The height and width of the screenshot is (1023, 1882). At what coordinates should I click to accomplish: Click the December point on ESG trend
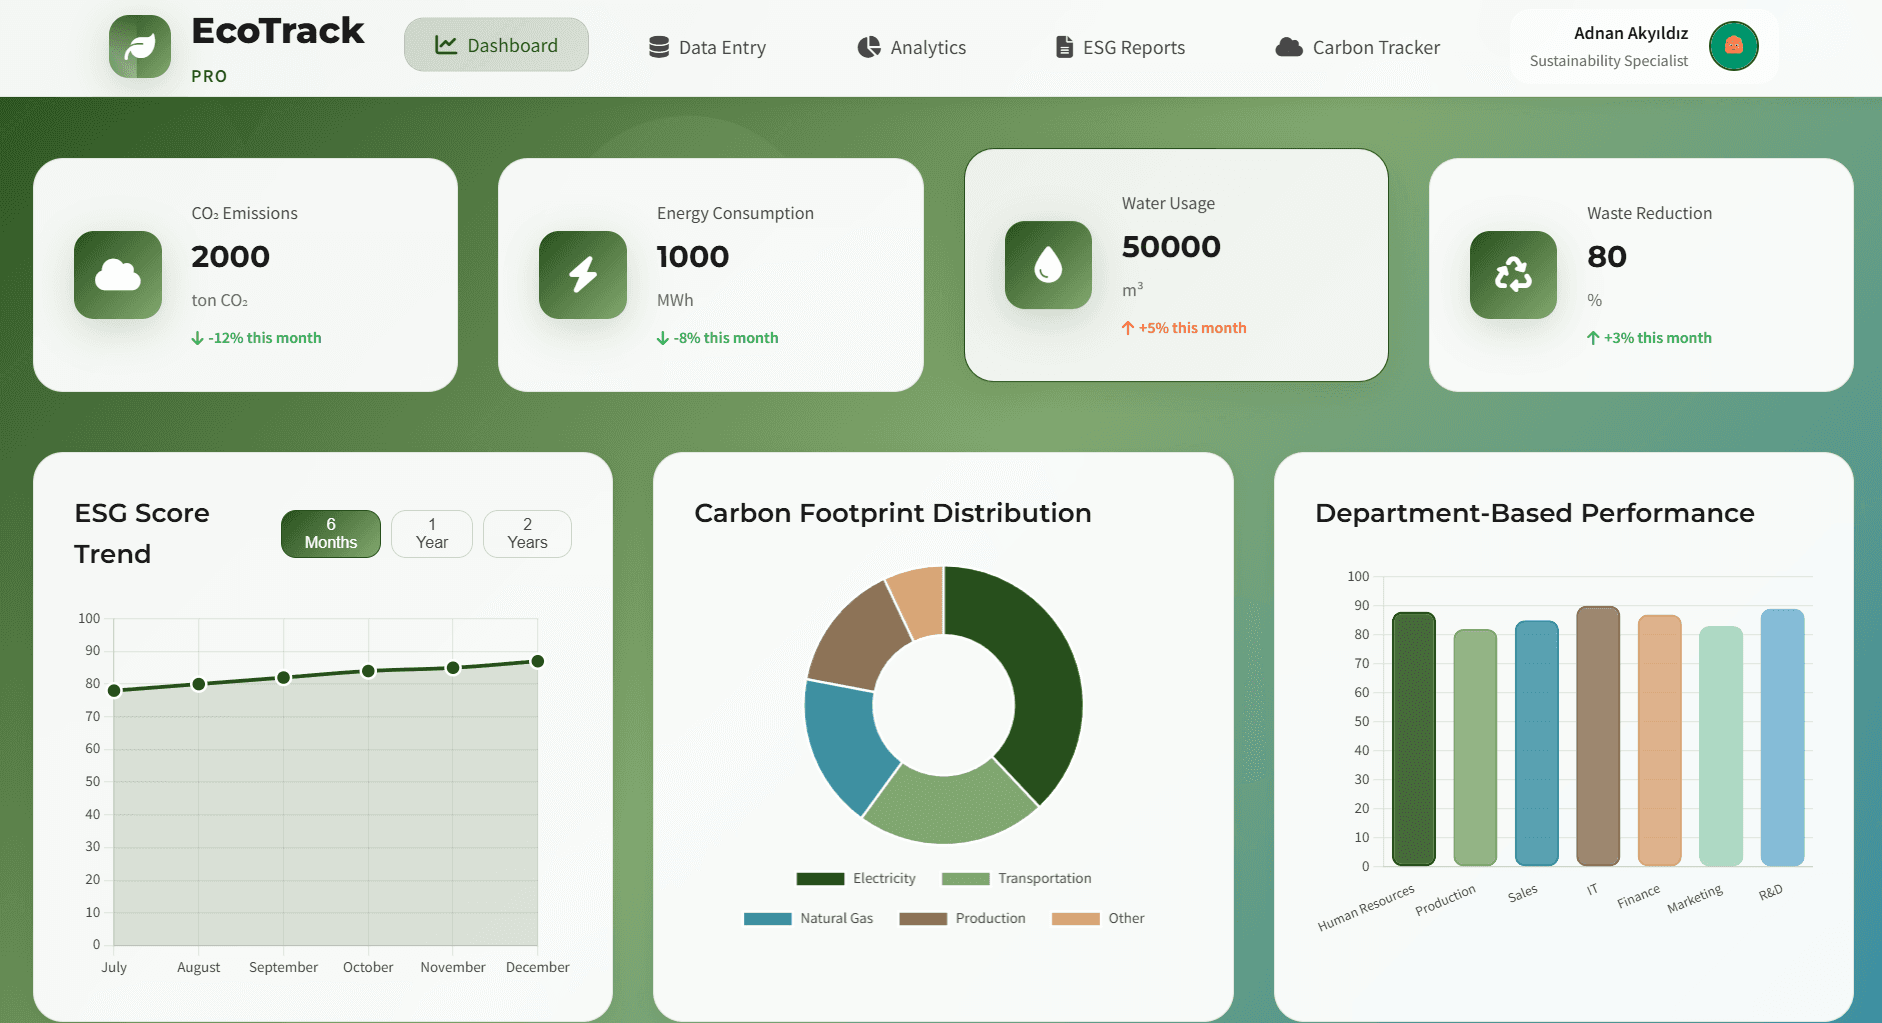coord(537,661)
